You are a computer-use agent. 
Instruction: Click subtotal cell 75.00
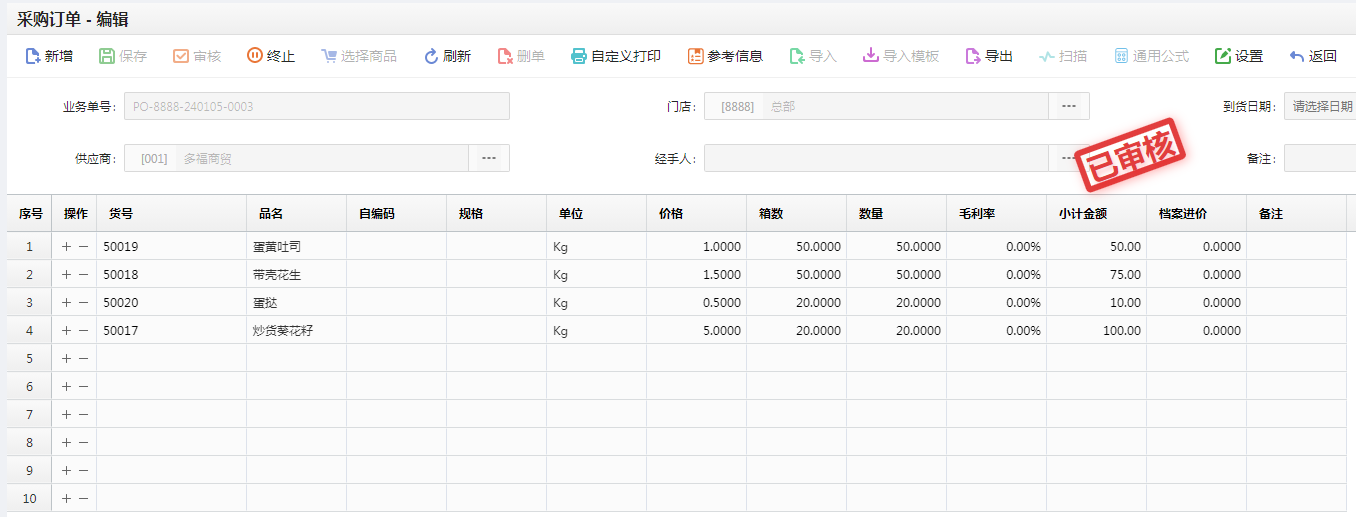click(1097, 274)
